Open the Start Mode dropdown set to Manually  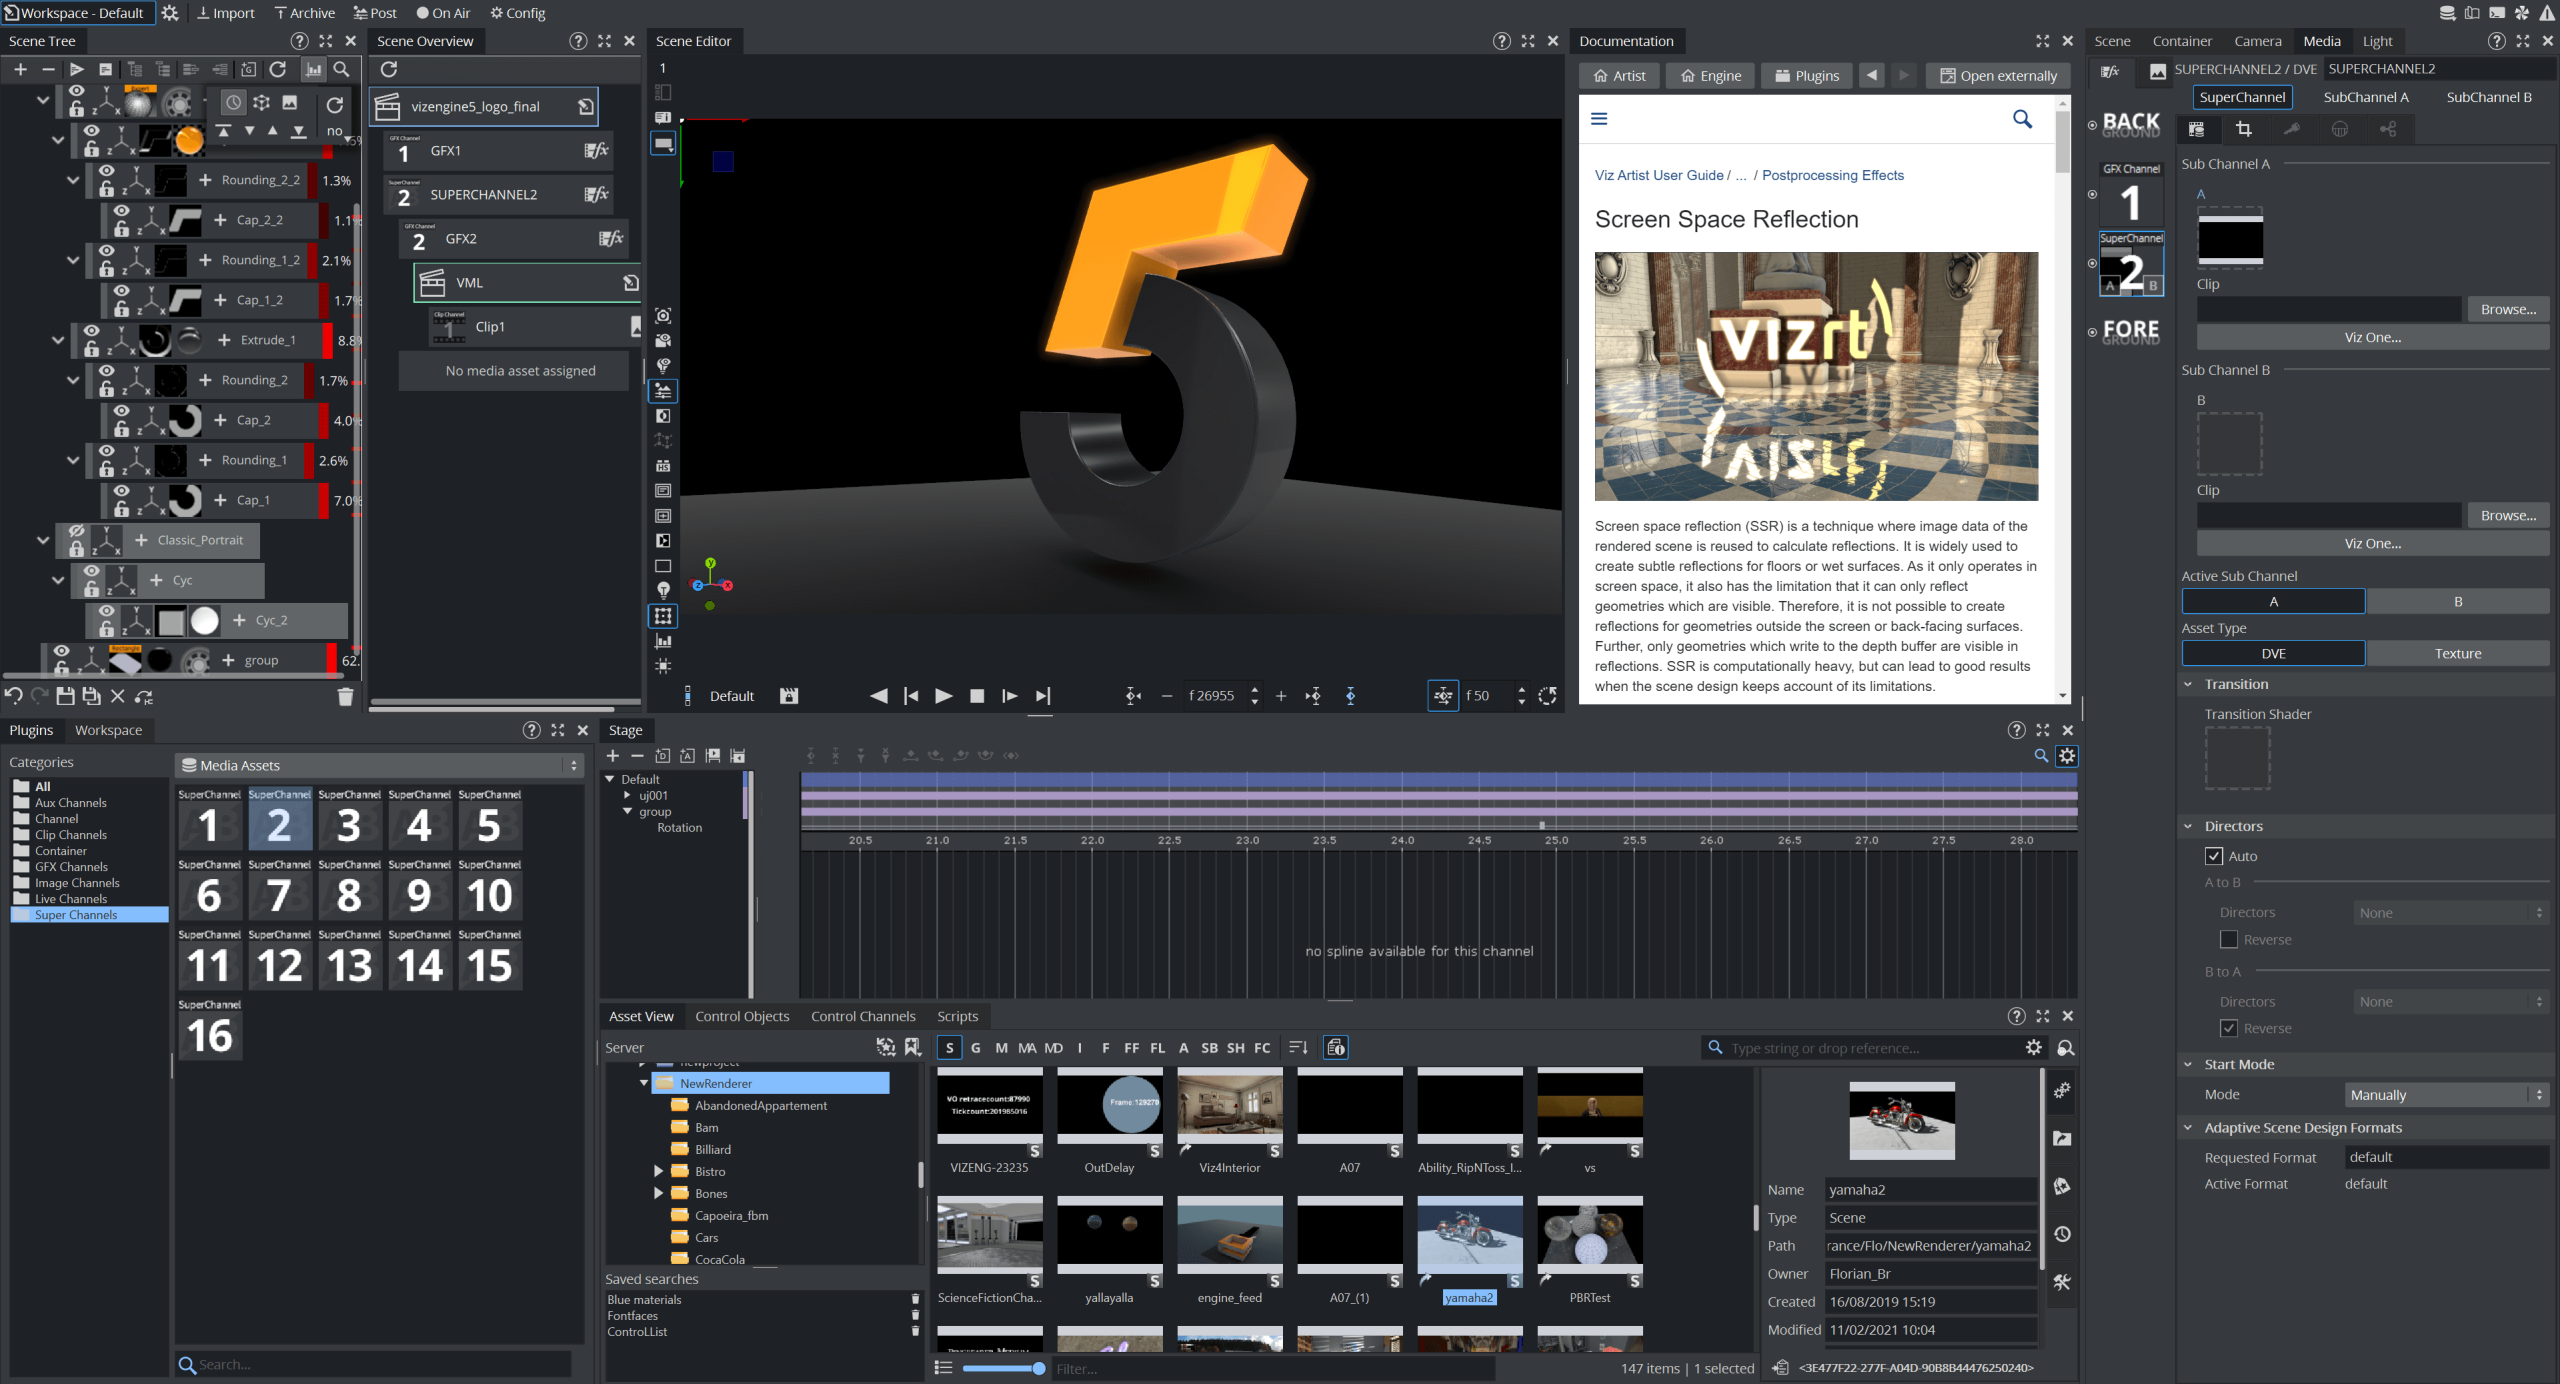(x=2446, y=1094)
